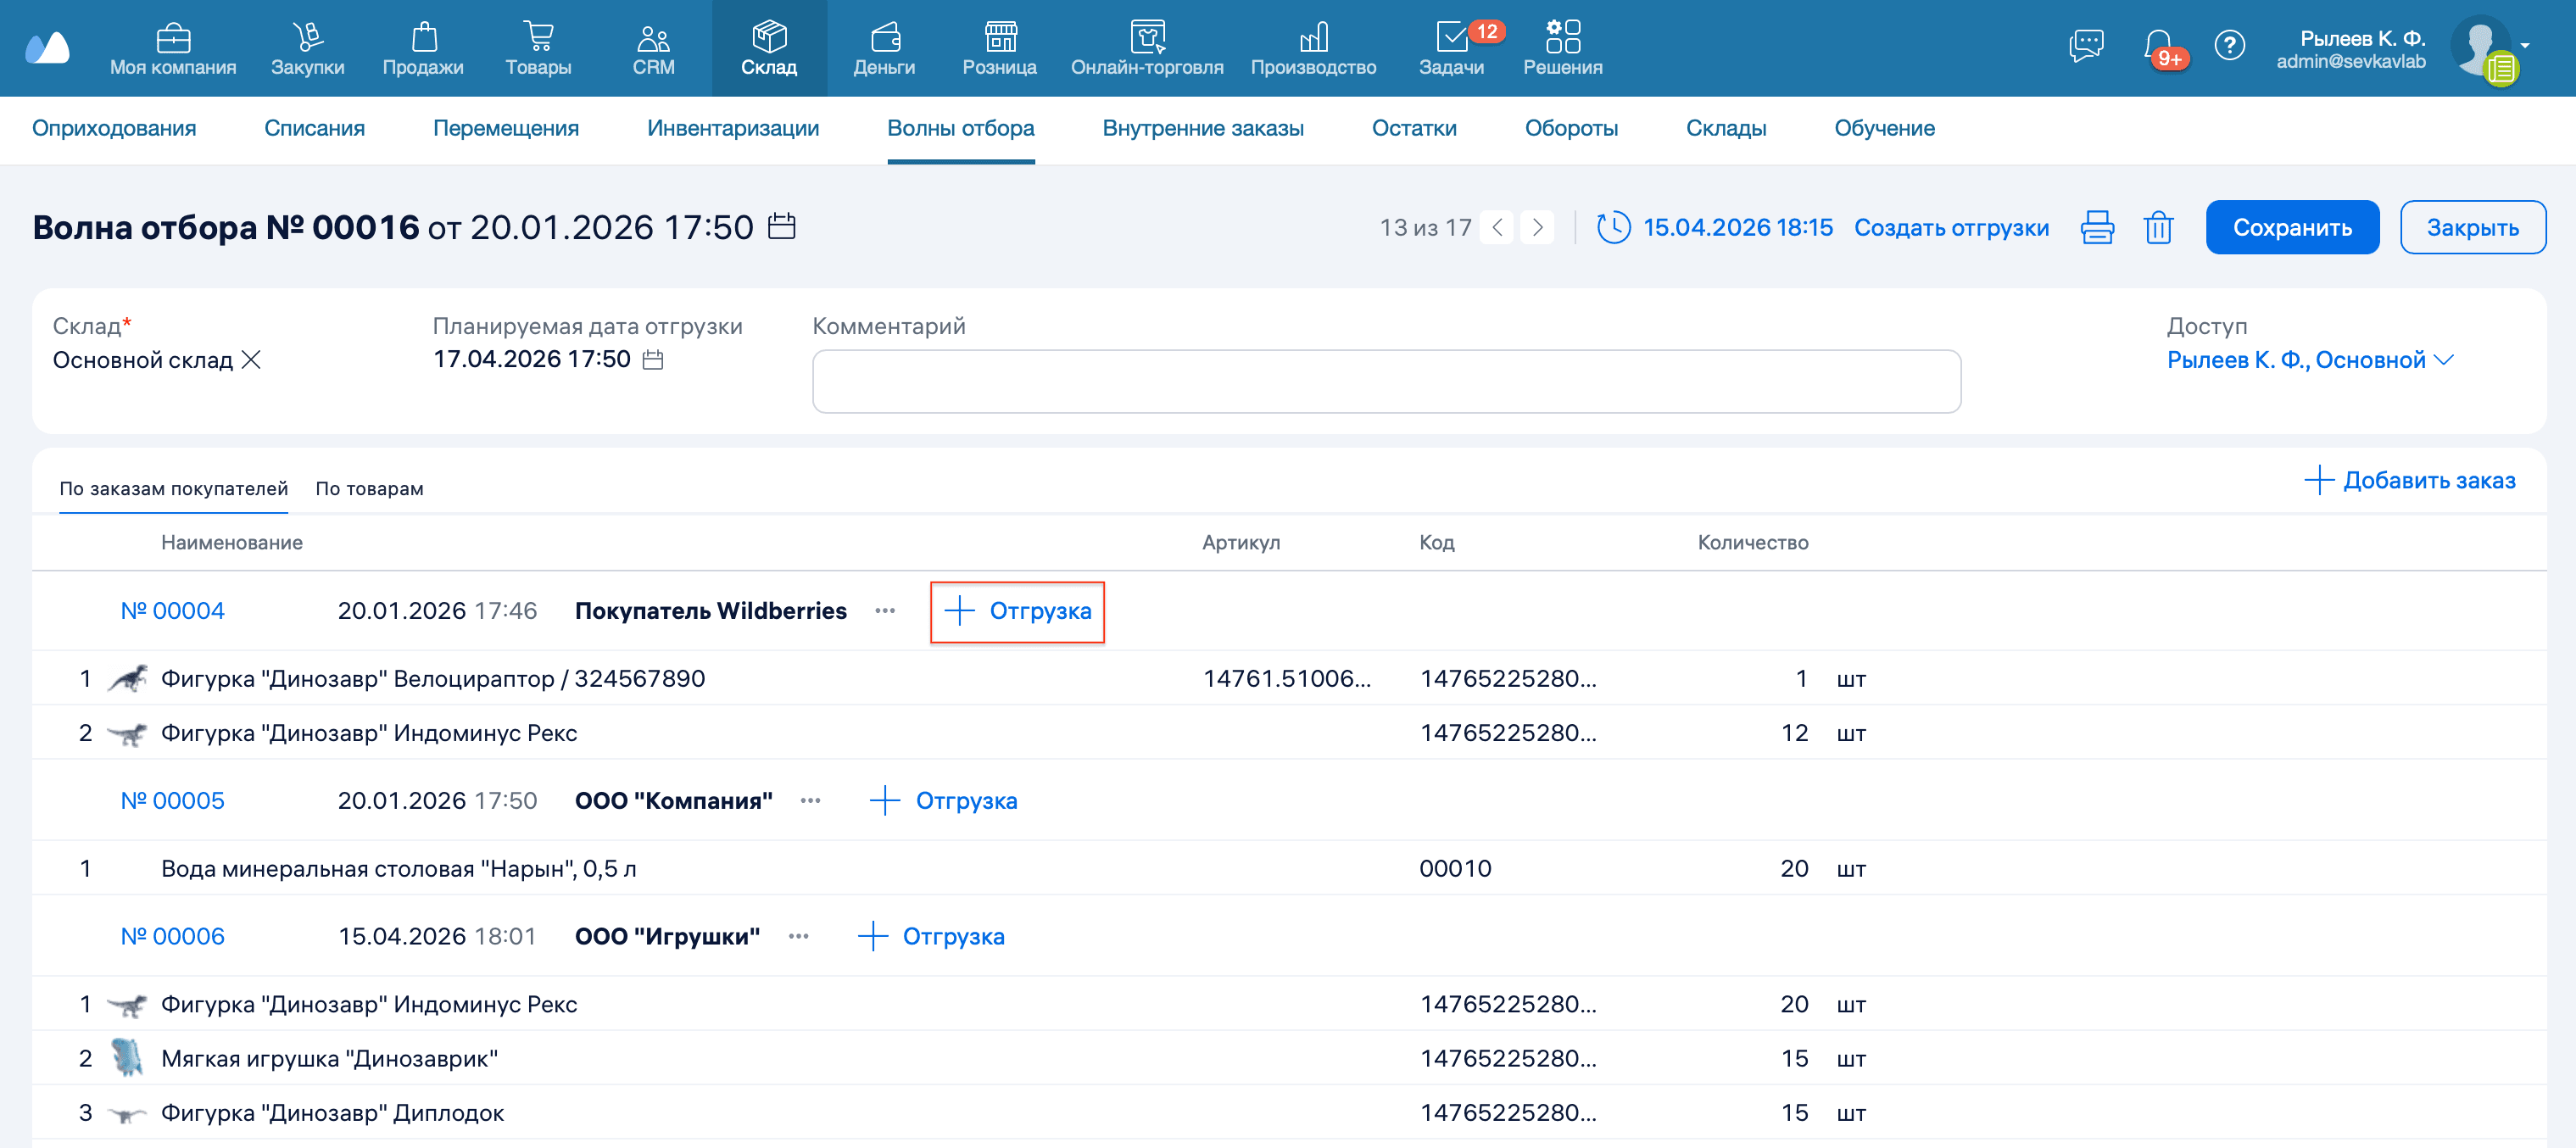
Task: Open the chat messages icon
Action: coord(2086,45)
